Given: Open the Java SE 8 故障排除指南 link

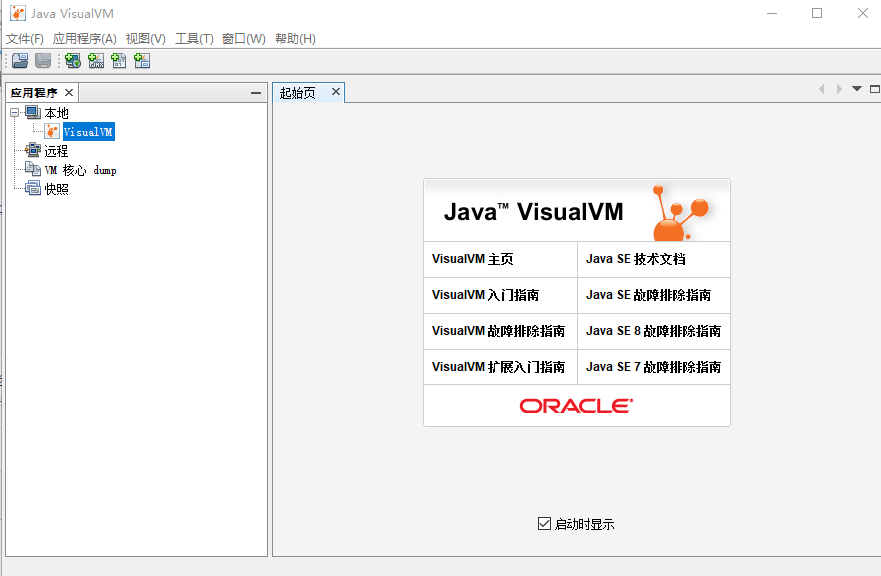Looking at the screenshot, I should pos(653,331).
